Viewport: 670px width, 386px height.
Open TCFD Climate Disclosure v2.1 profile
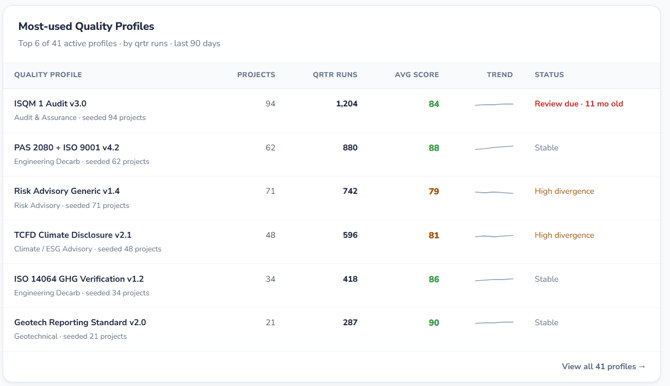73,235
